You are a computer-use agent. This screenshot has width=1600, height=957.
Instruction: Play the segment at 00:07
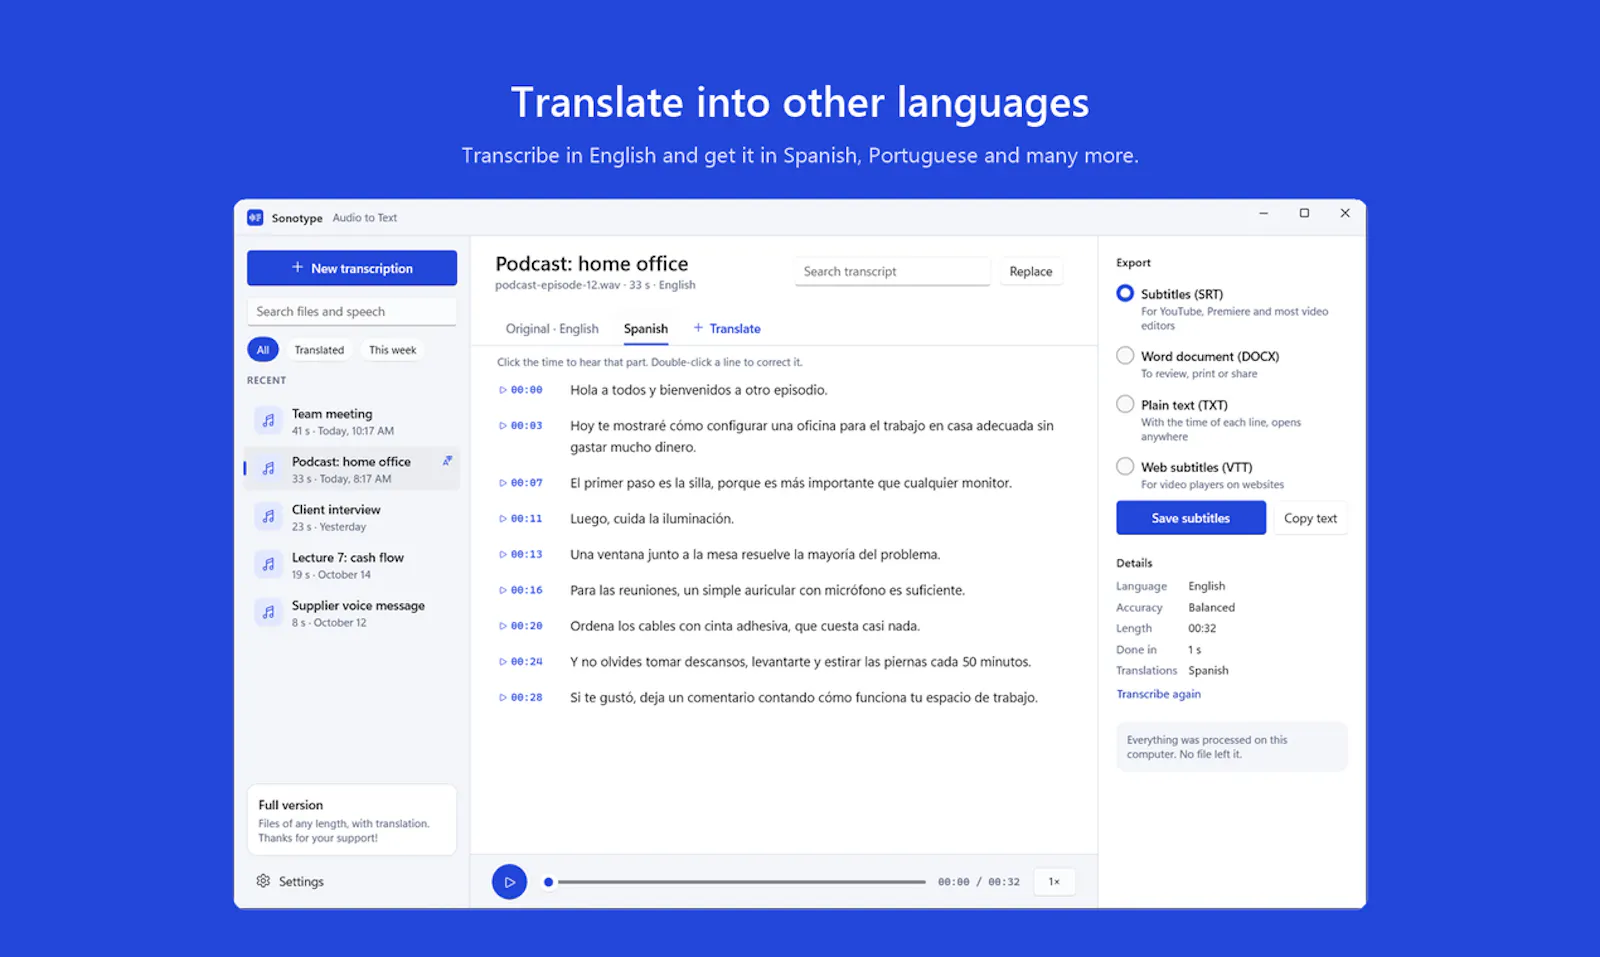pos(521,483)
